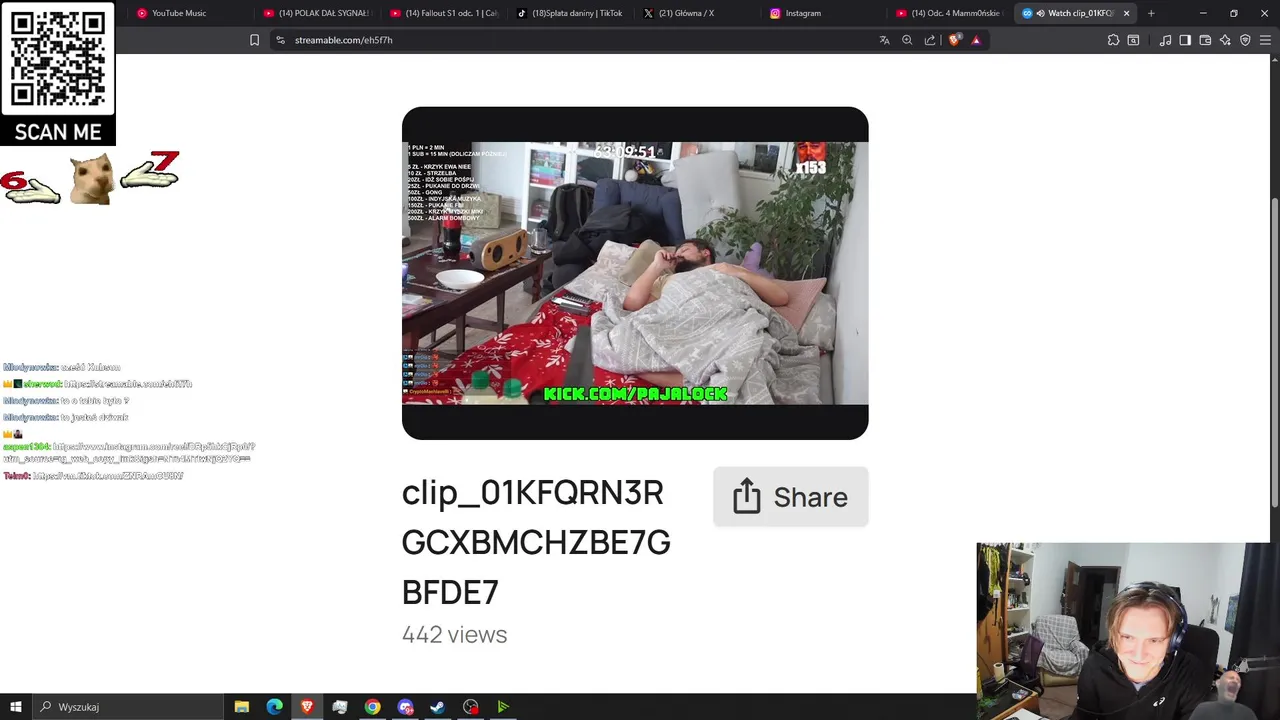1280x720 pixels.
Task: Click the Wyszukaj taskbar search box
Action: (x=128, y=707)
